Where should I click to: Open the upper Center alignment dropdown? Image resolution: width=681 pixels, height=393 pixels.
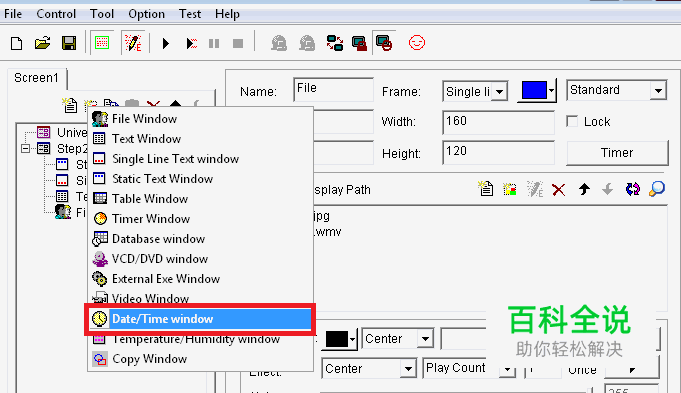pos(426,338)
